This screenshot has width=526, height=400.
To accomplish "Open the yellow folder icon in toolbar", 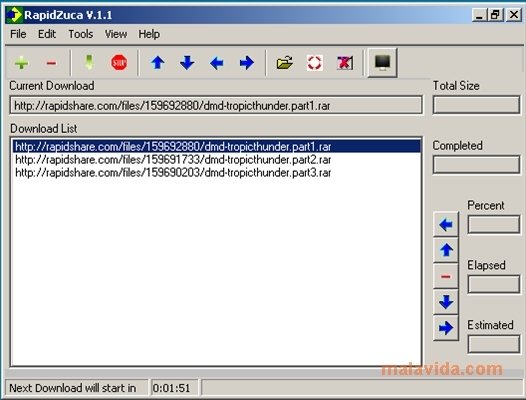I will pos(284,63).
